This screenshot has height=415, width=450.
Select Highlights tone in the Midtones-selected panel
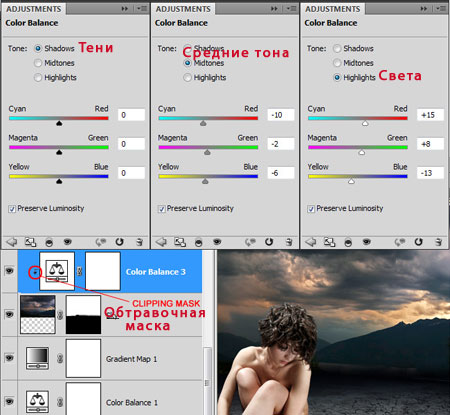[x=188, y=77]
